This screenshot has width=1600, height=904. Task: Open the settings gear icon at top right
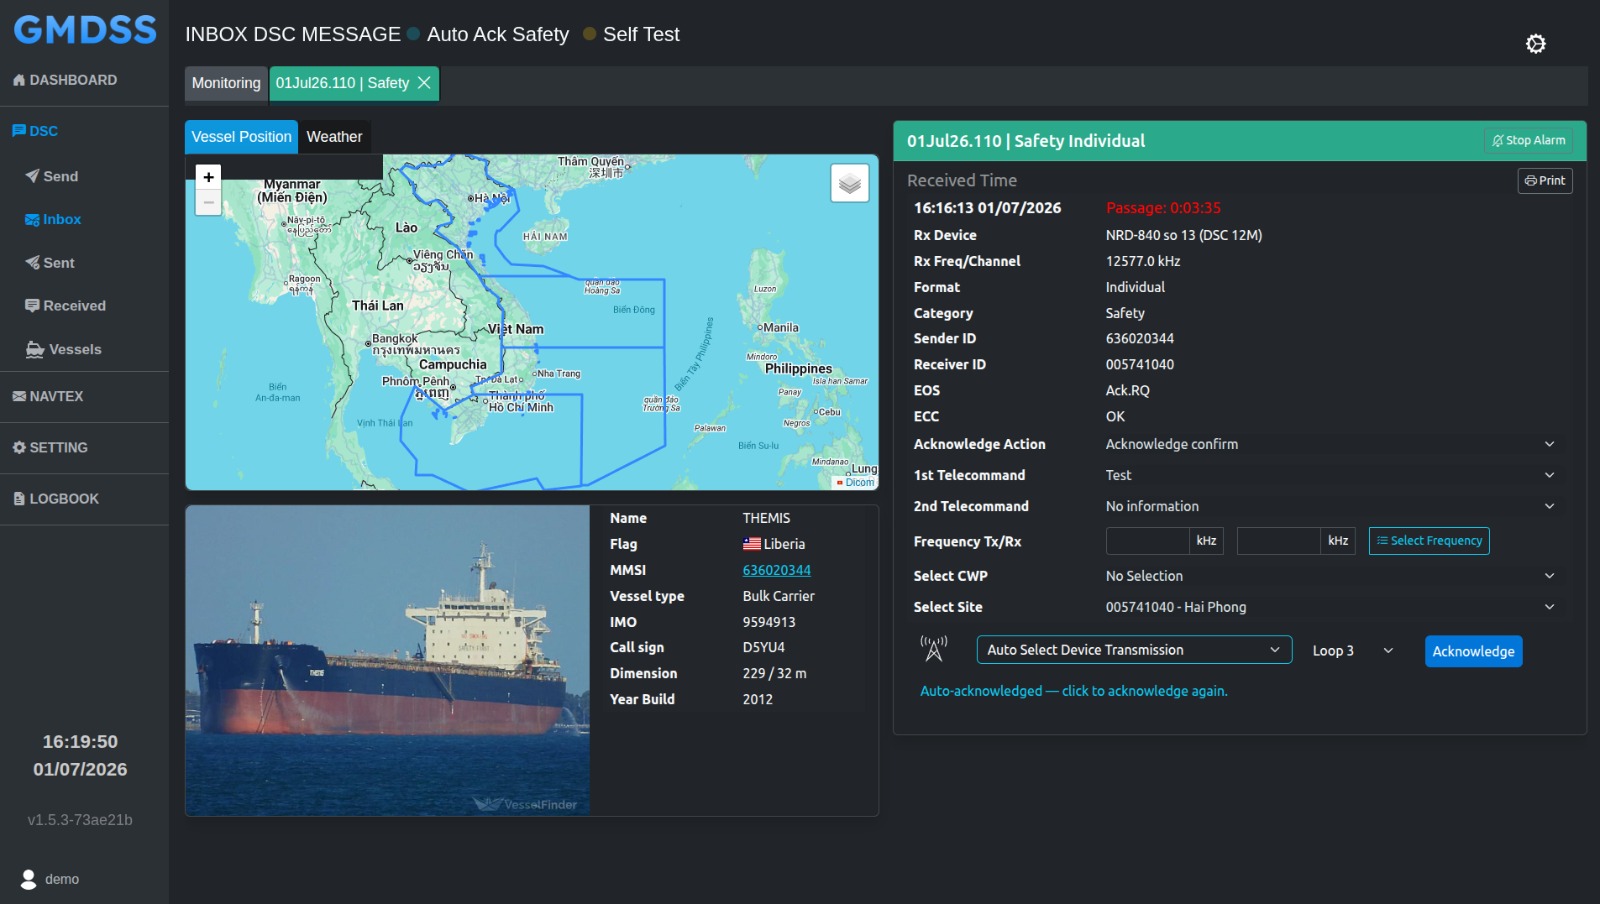(1535, 44)
